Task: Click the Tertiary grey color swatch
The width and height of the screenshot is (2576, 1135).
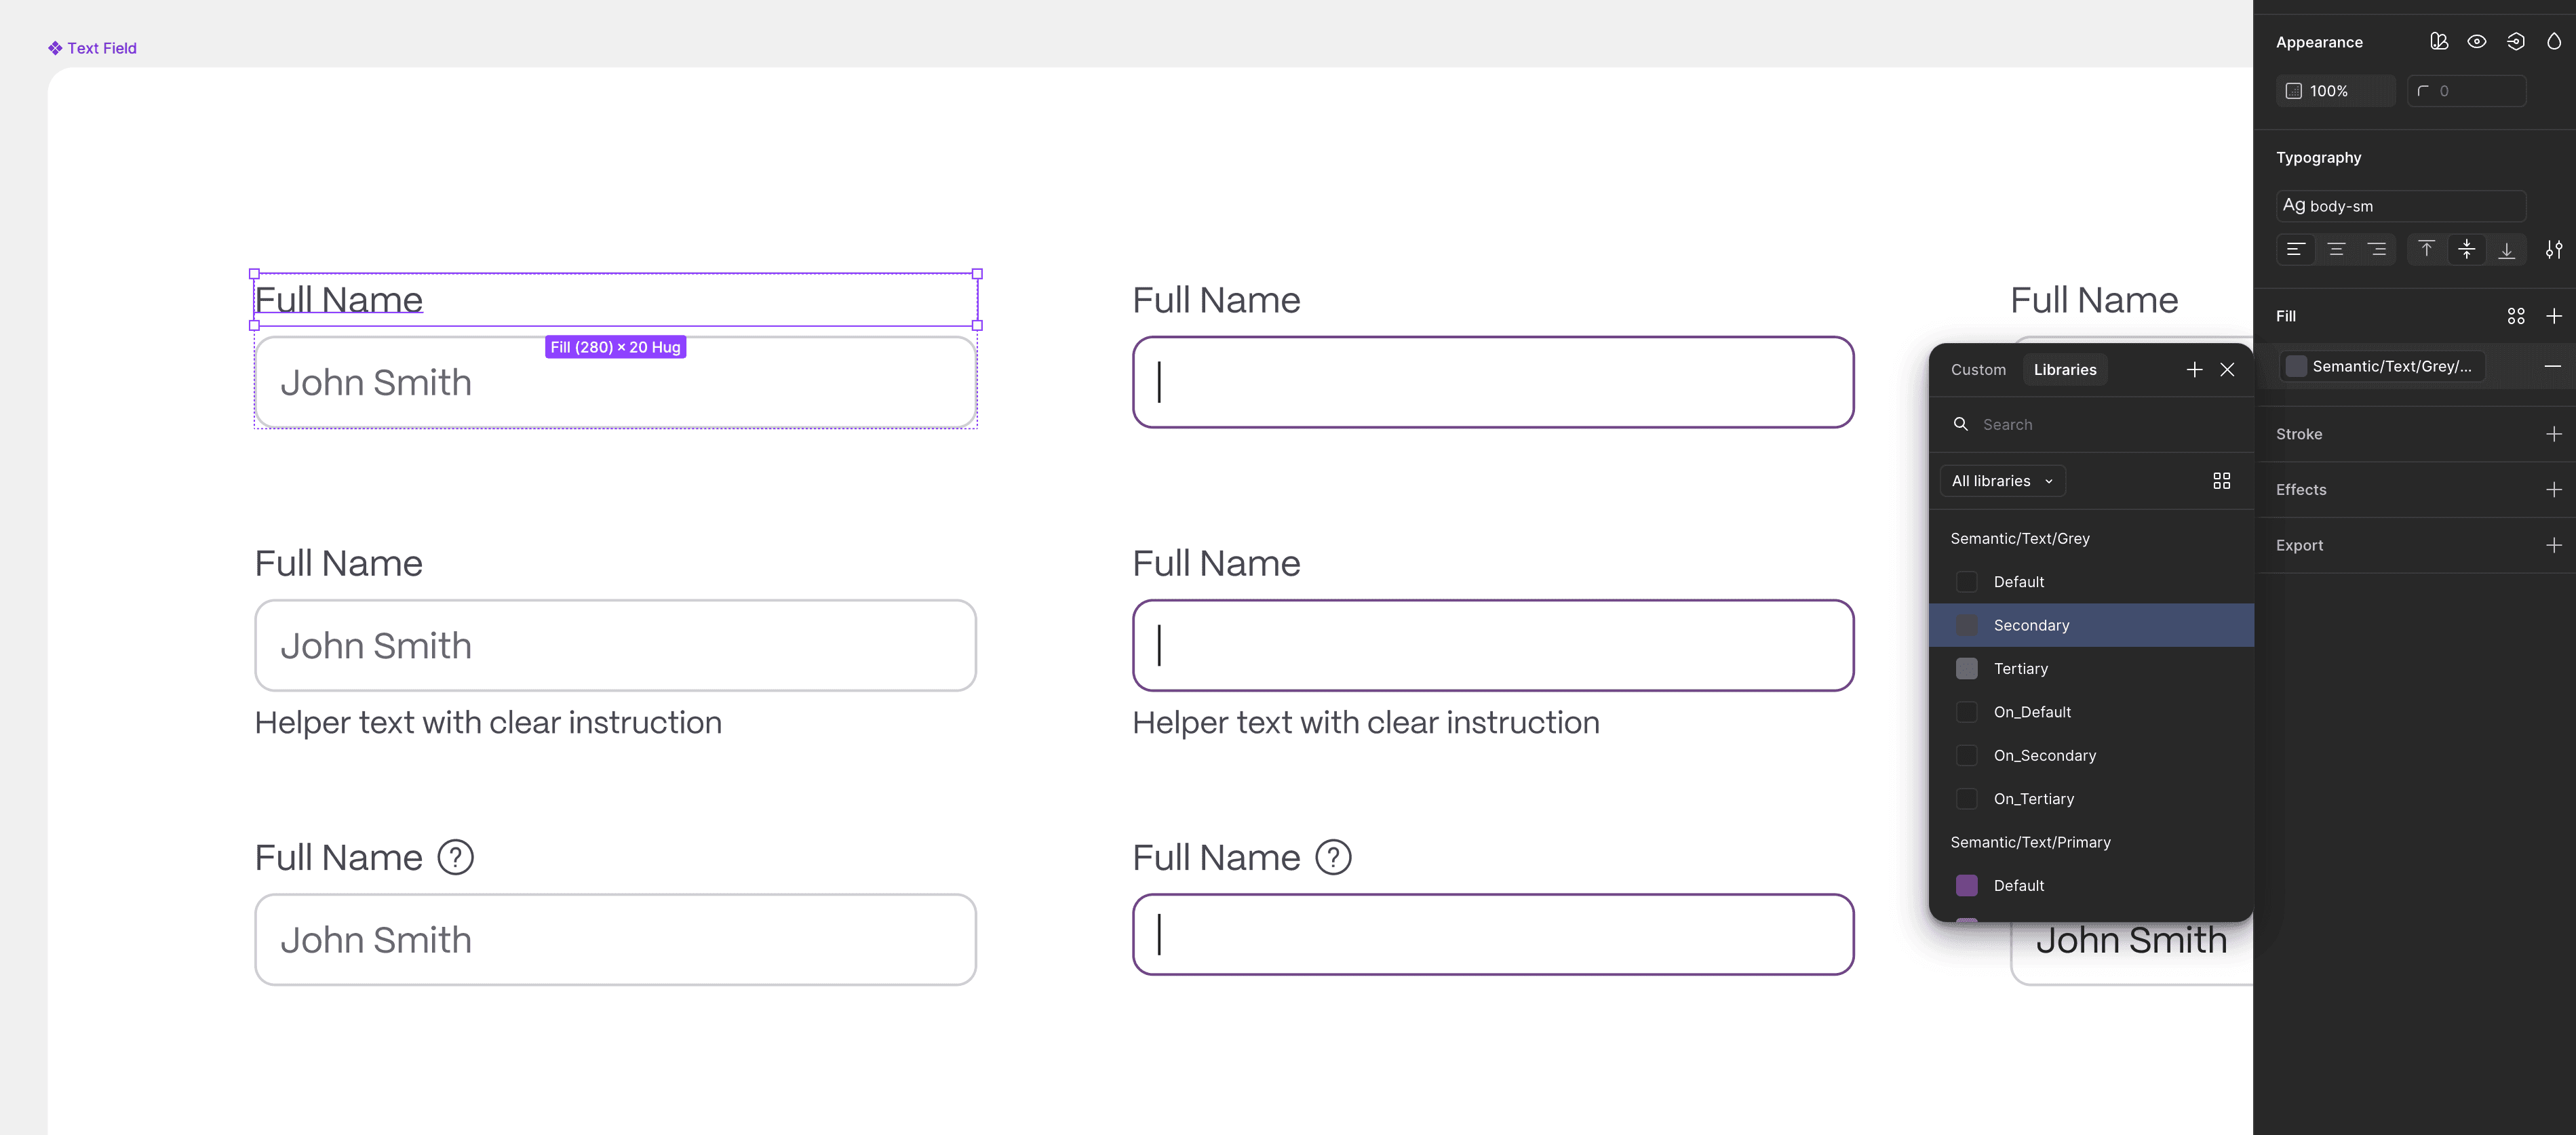Action: pos(1966,669)
